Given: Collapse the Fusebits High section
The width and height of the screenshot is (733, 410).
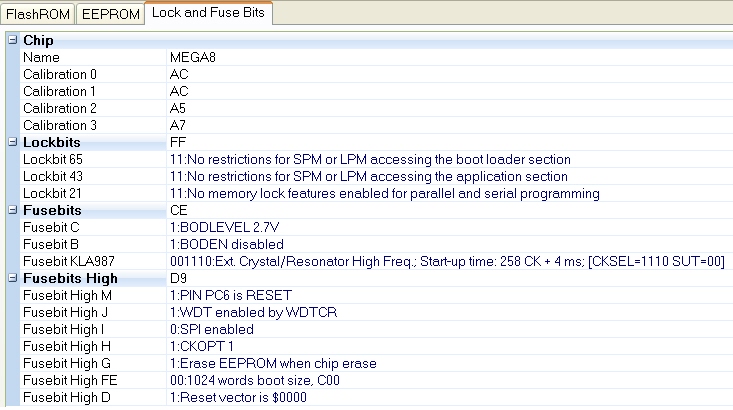Looking at the screenshot, I should 12,278.
